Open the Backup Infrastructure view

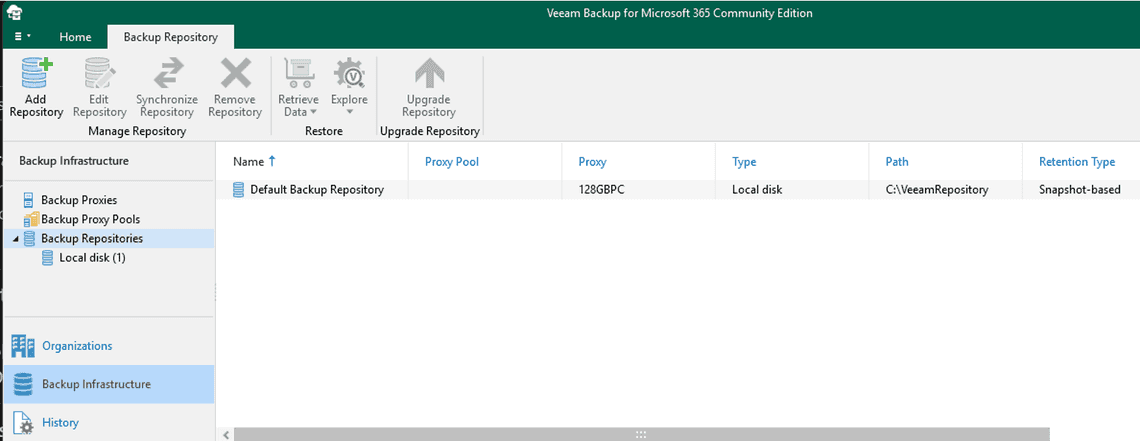click(x=109, y=384)
